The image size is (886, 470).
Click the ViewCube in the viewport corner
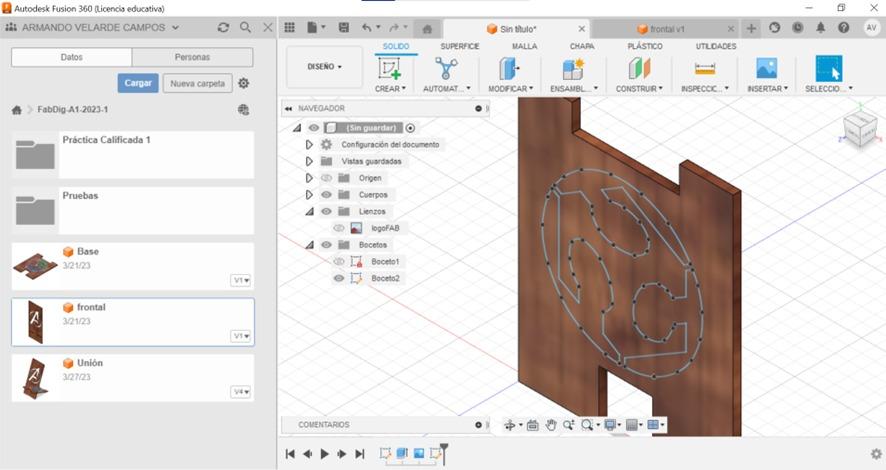[x=859, y=129]
